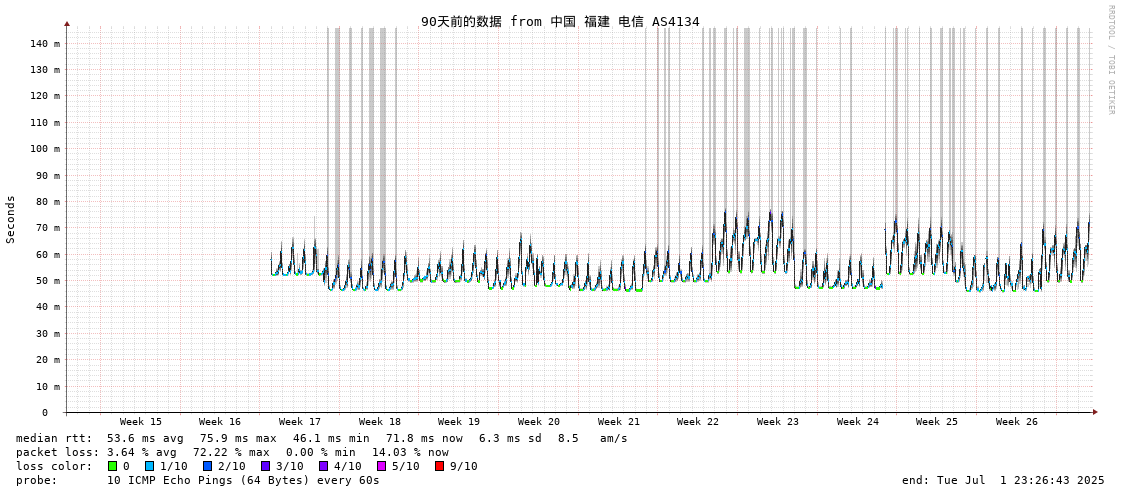Click the median rtt row label

click(x=54, y=438)
